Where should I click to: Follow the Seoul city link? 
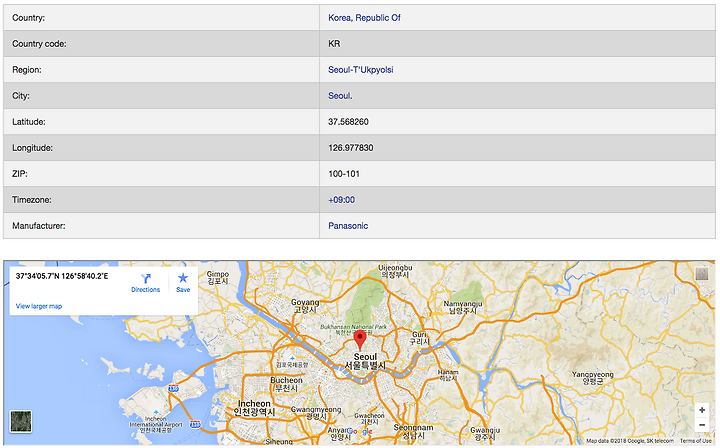[339, 96]
